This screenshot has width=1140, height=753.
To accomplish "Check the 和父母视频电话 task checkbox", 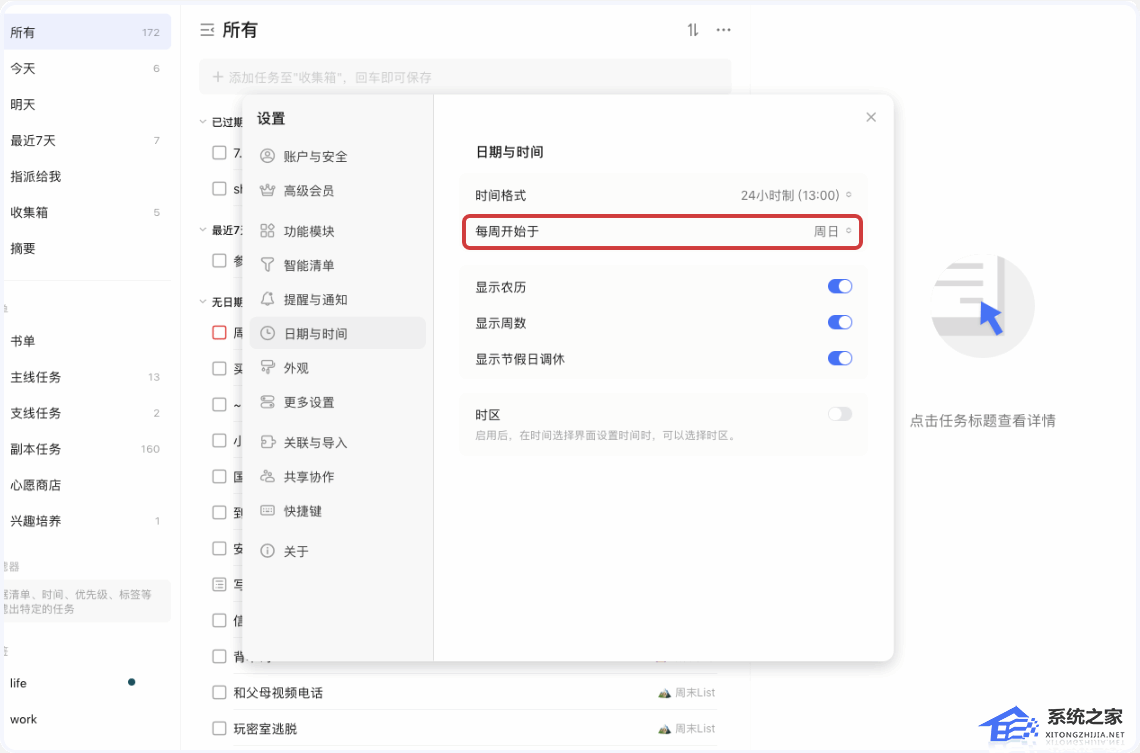I will click(219, 692).
